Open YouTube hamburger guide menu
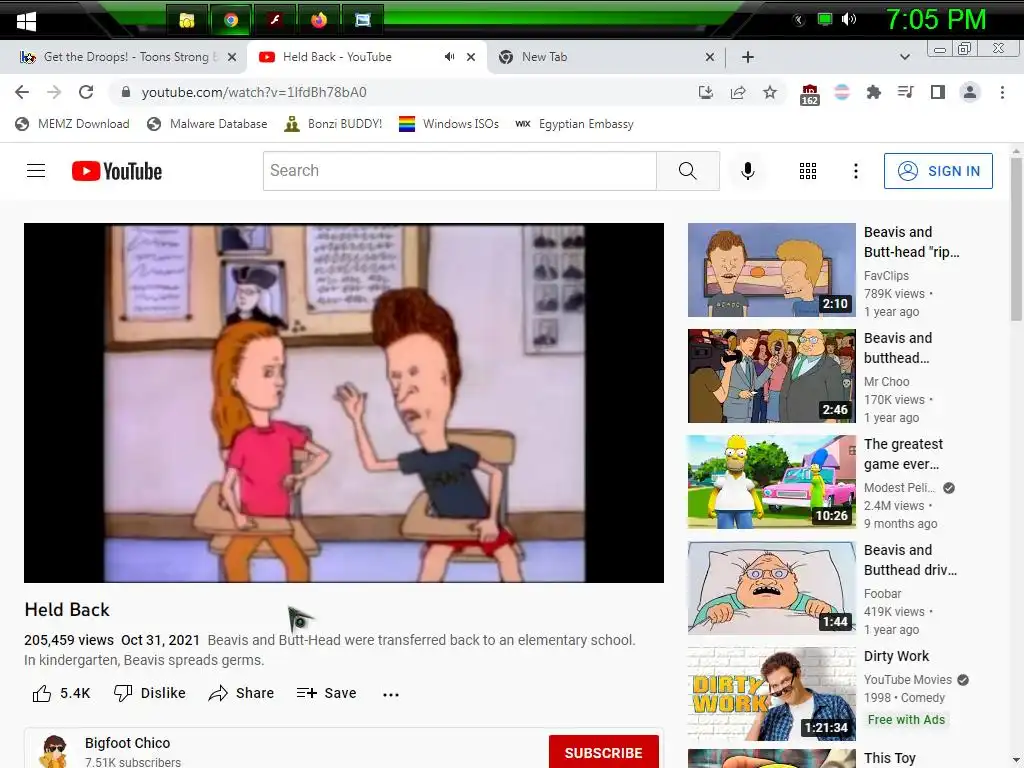The image size is (1024, 768). 36,171
